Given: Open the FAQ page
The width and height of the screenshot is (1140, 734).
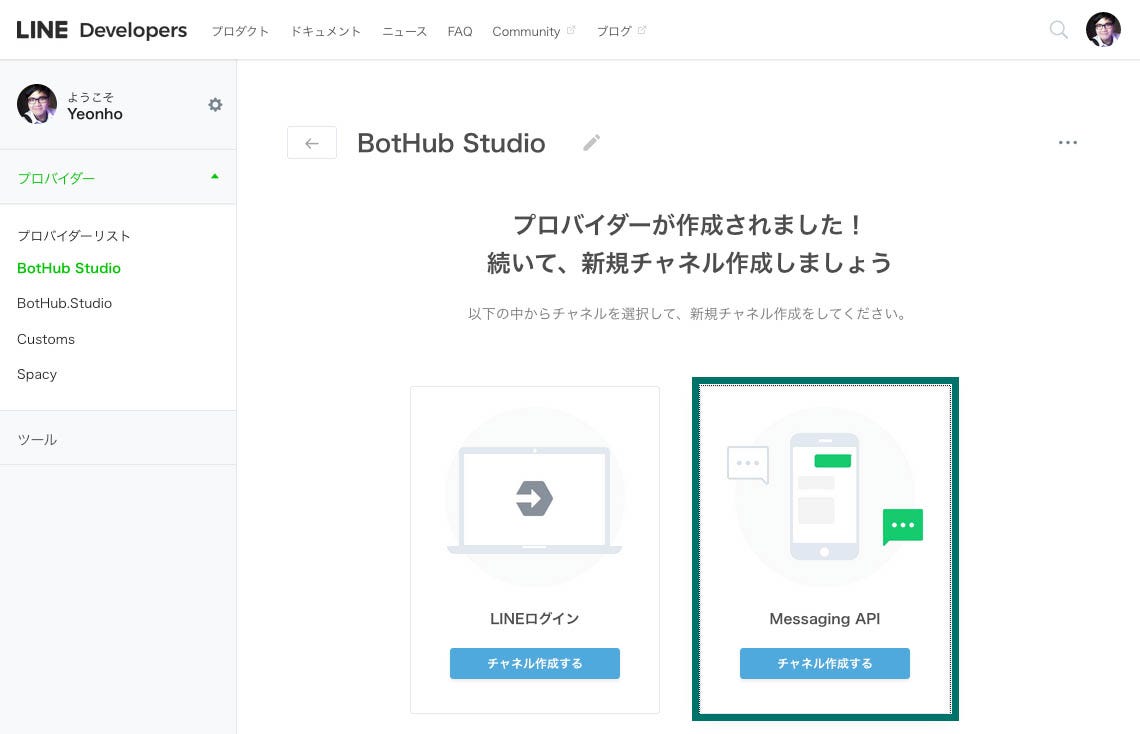Looking at the screenshot, I should [460, 31].
